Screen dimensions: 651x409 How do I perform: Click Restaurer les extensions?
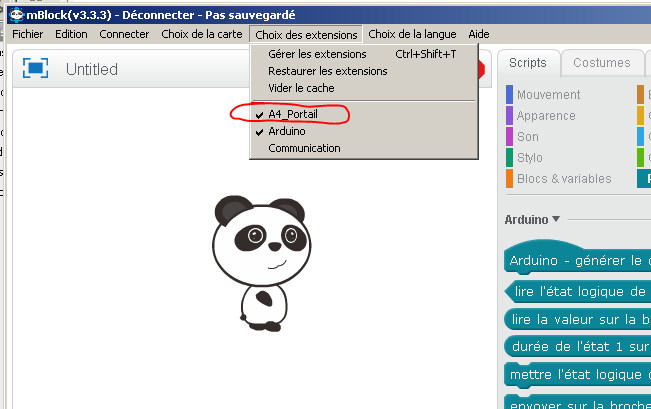(x=327, y=71)
